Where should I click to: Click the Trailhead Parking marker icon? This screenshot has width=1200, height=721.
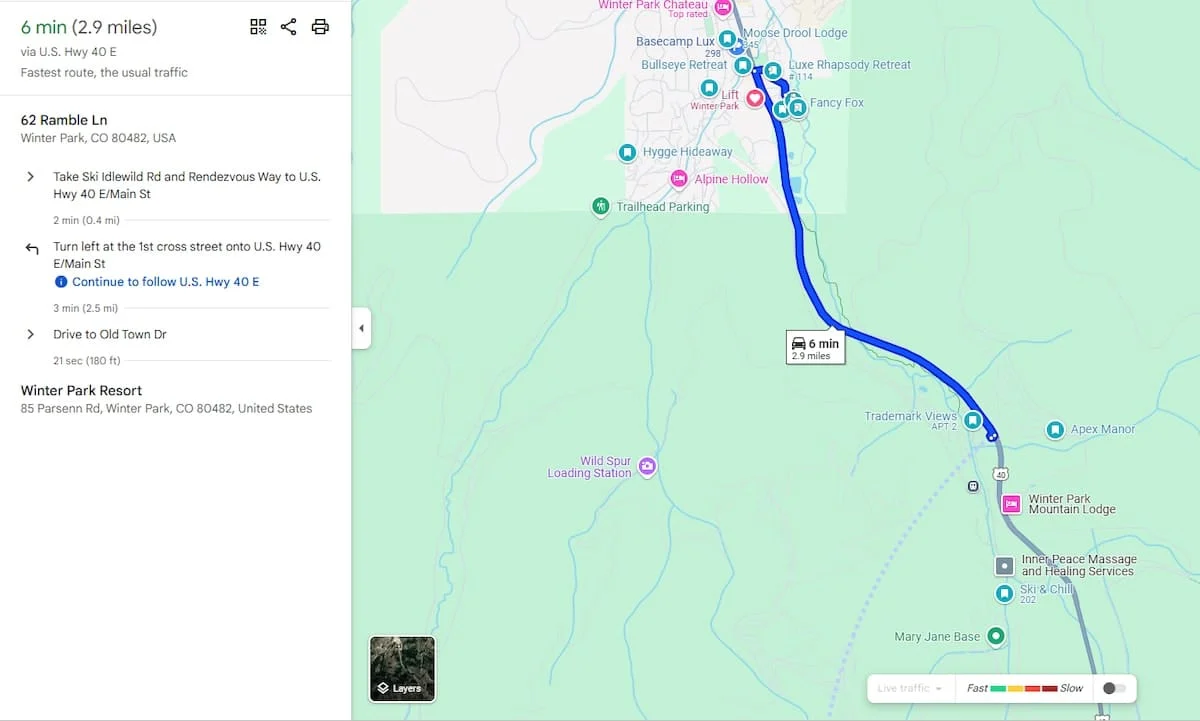coord(601,206)
